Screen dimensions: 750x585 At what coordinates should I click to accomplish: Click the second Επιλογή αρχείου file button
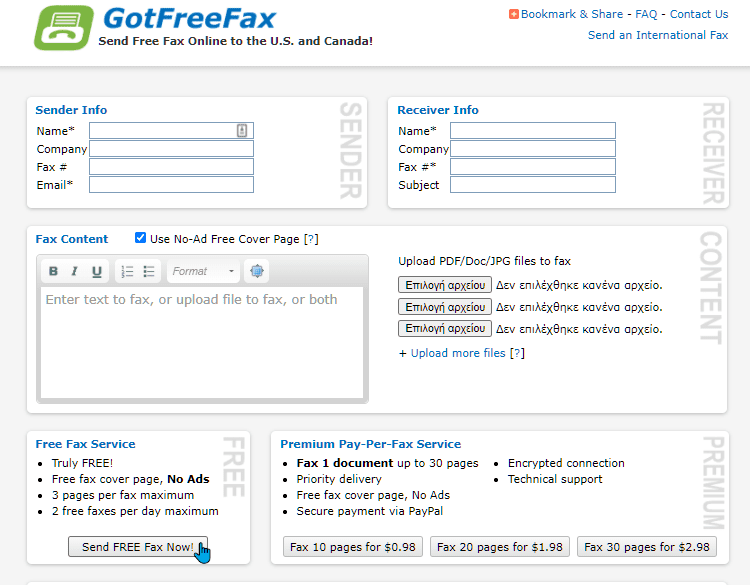pyautogui.click(x=445, y=307)
